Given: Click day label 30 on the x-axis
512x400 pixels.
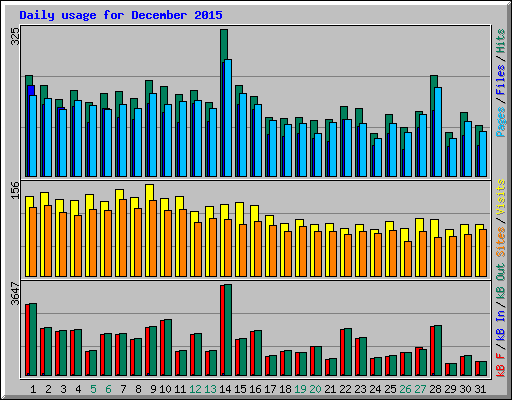Looking at the screenshot, I should (465, 389).
